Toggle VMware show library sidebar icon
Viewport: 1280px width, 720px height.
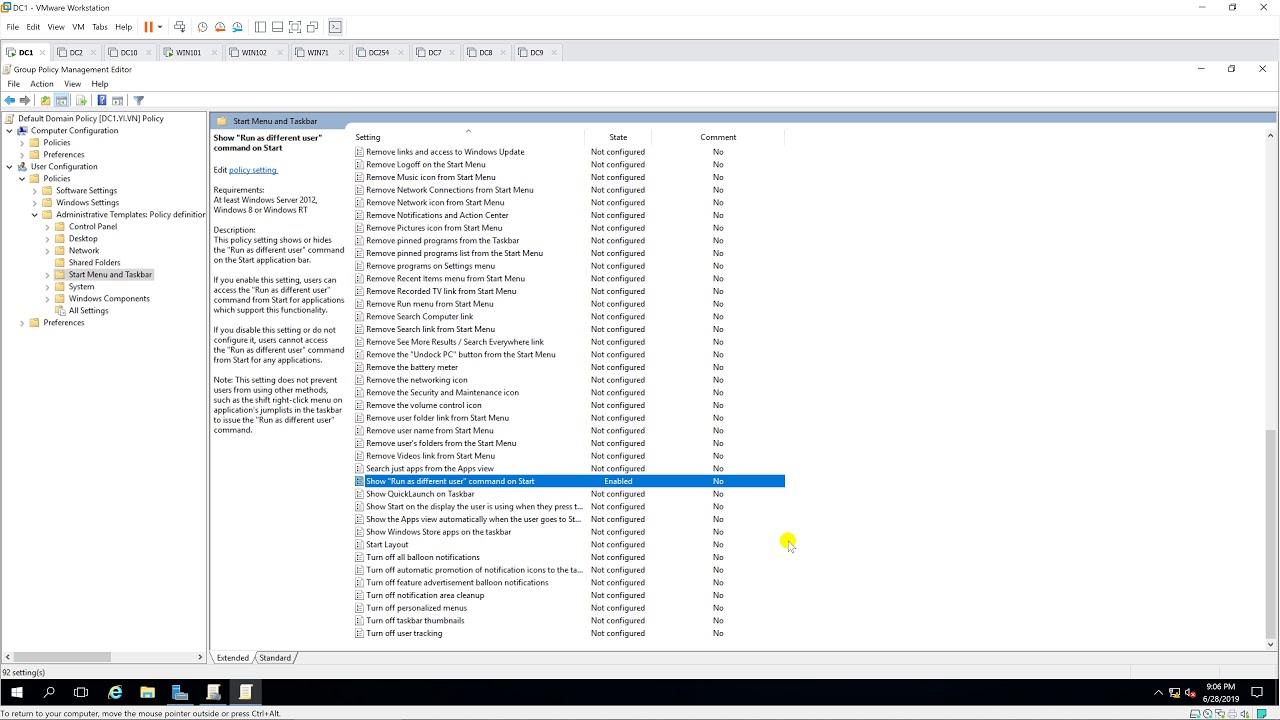click(x=260, y=27)
